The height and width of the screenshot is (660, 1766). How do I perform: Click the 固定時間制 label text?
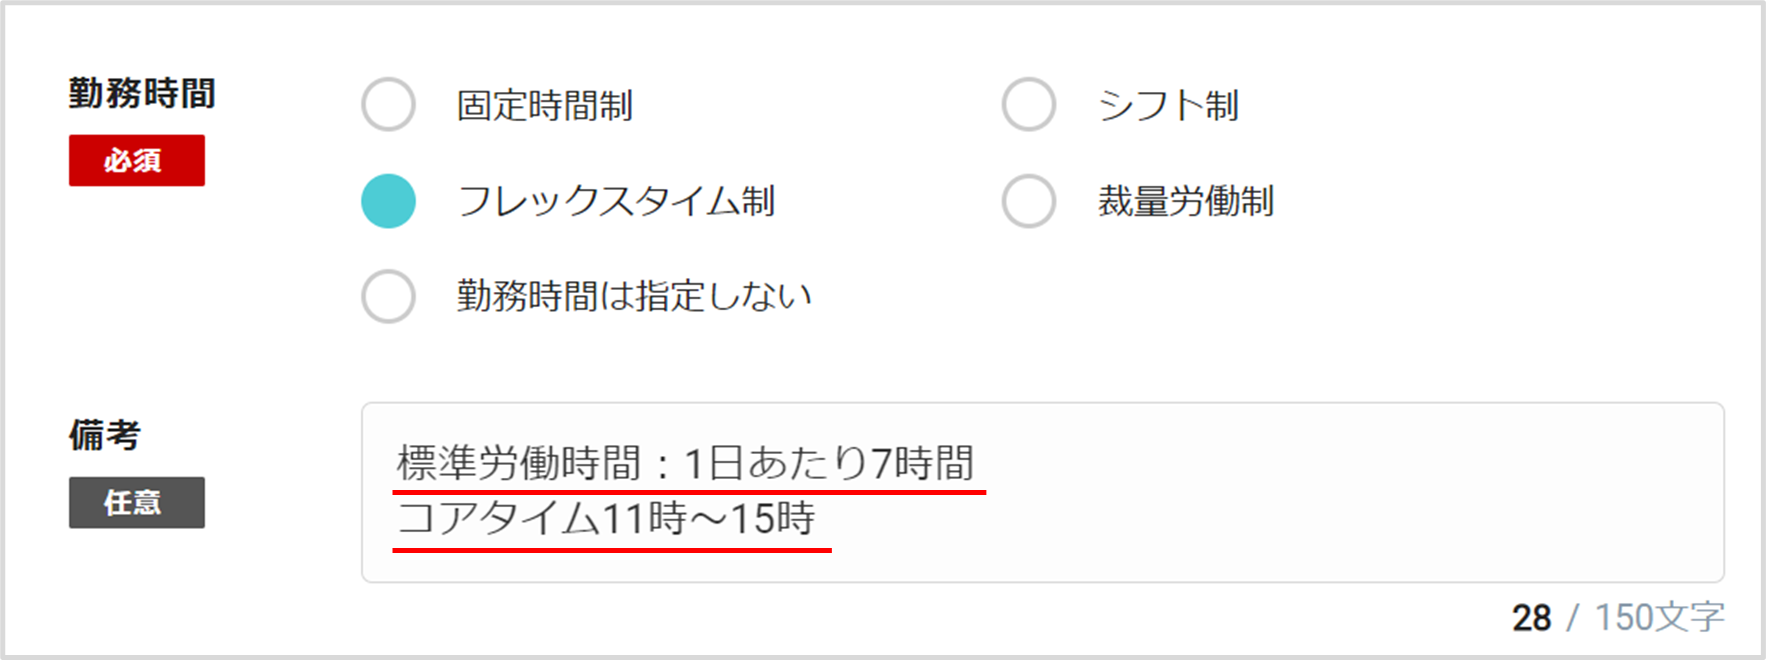(x=545, y=105)
